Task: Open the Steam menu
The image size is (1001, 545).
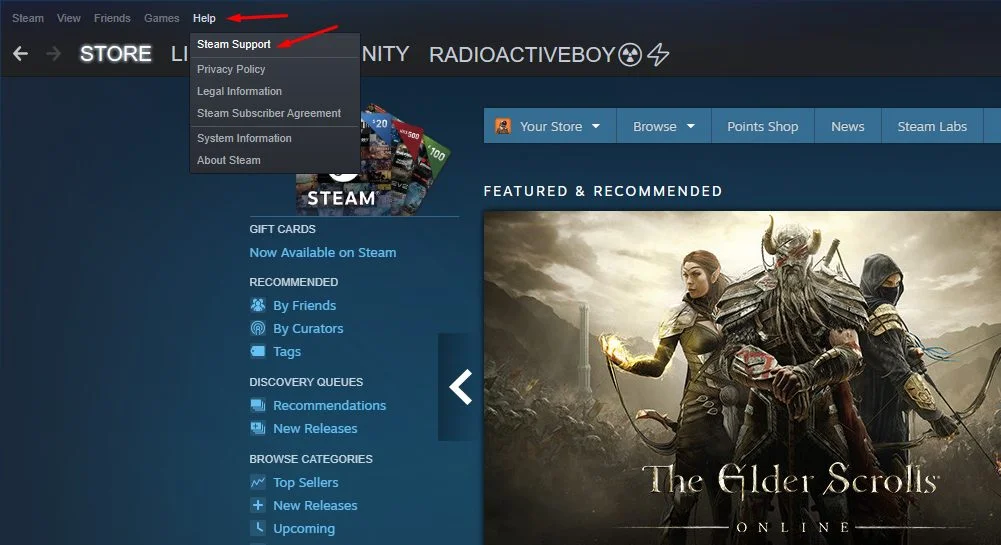Action: pyautogui.click(x=28, y=18)
